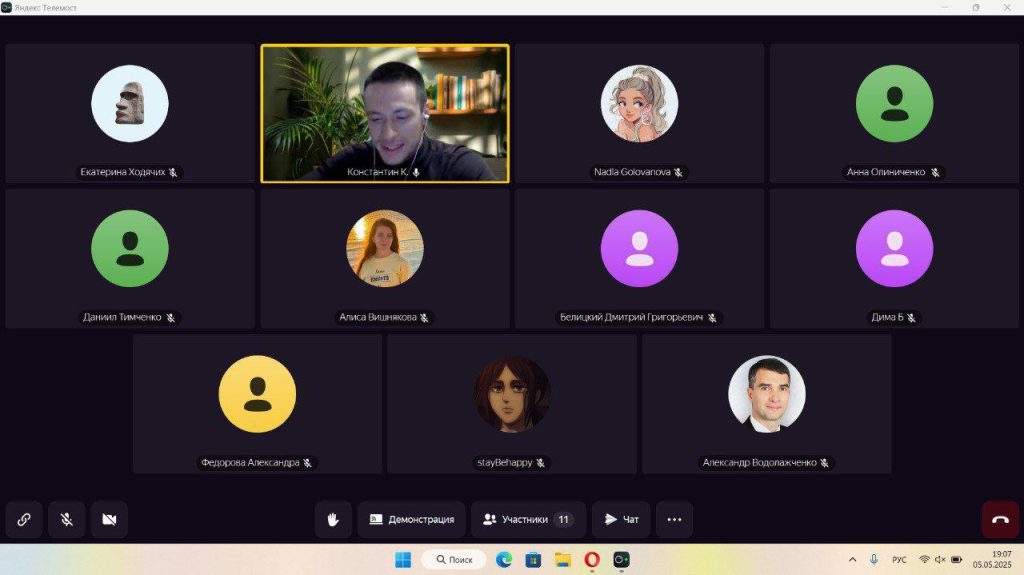
Task: Click the Поиск search box in the taskbar
Action: point(453,559)
